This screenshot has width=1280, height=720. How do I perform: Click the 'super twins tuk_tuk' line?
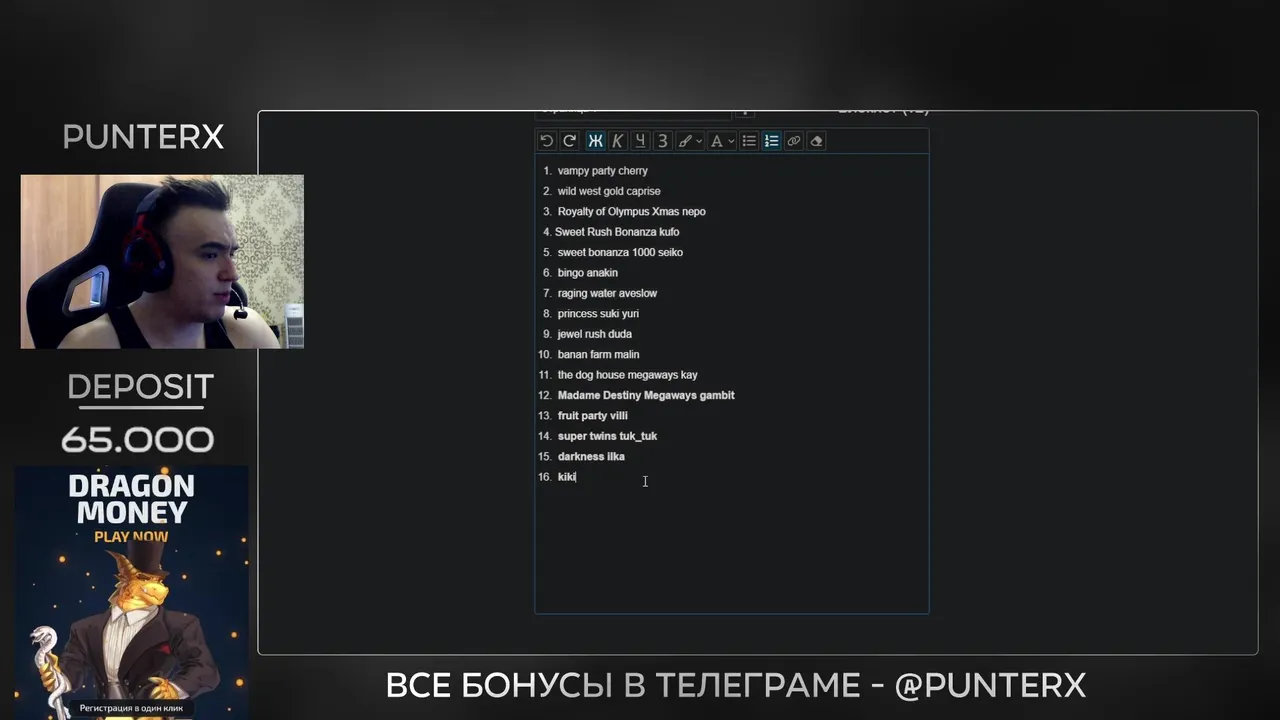(x=607, y=436)
